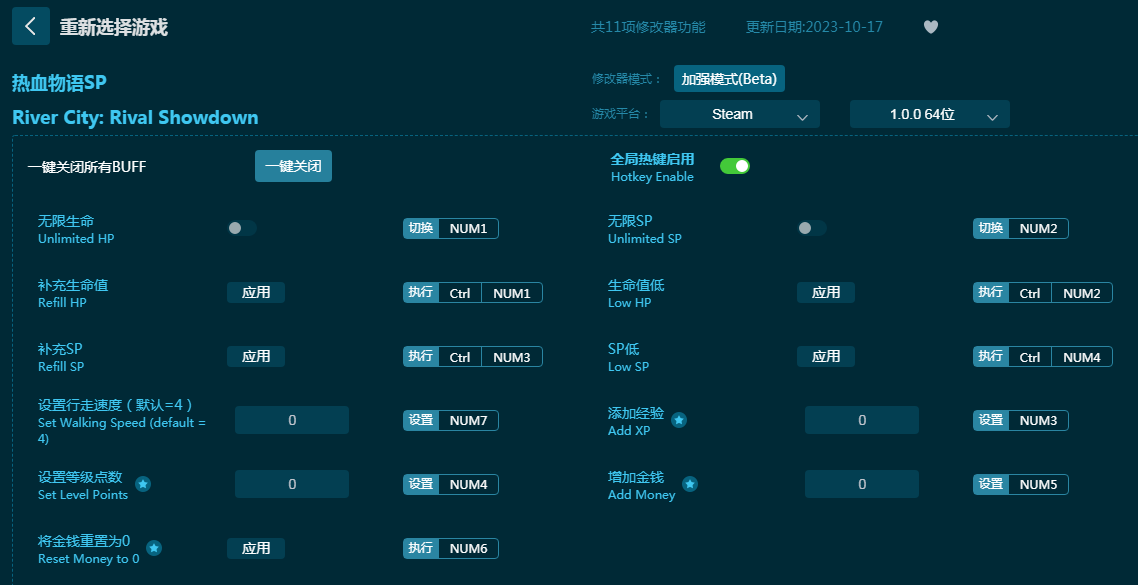1138x585 pixels.
Task: Click NUM3 hotkey for Add XP
Action: [1038, 420]
